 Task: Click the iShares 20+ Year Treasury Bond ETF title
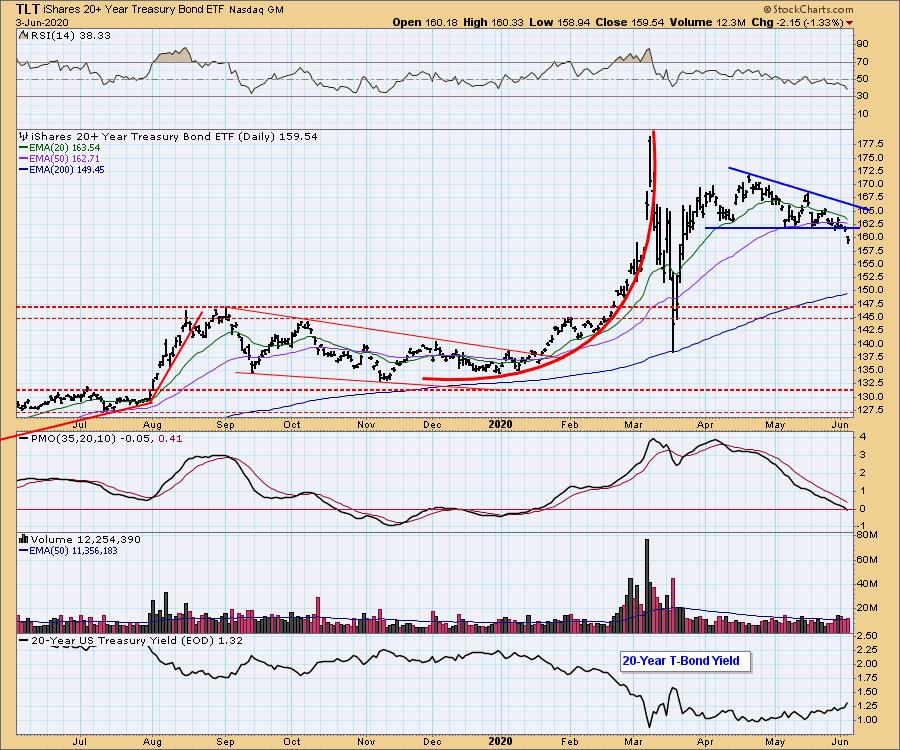pos(133,10)
